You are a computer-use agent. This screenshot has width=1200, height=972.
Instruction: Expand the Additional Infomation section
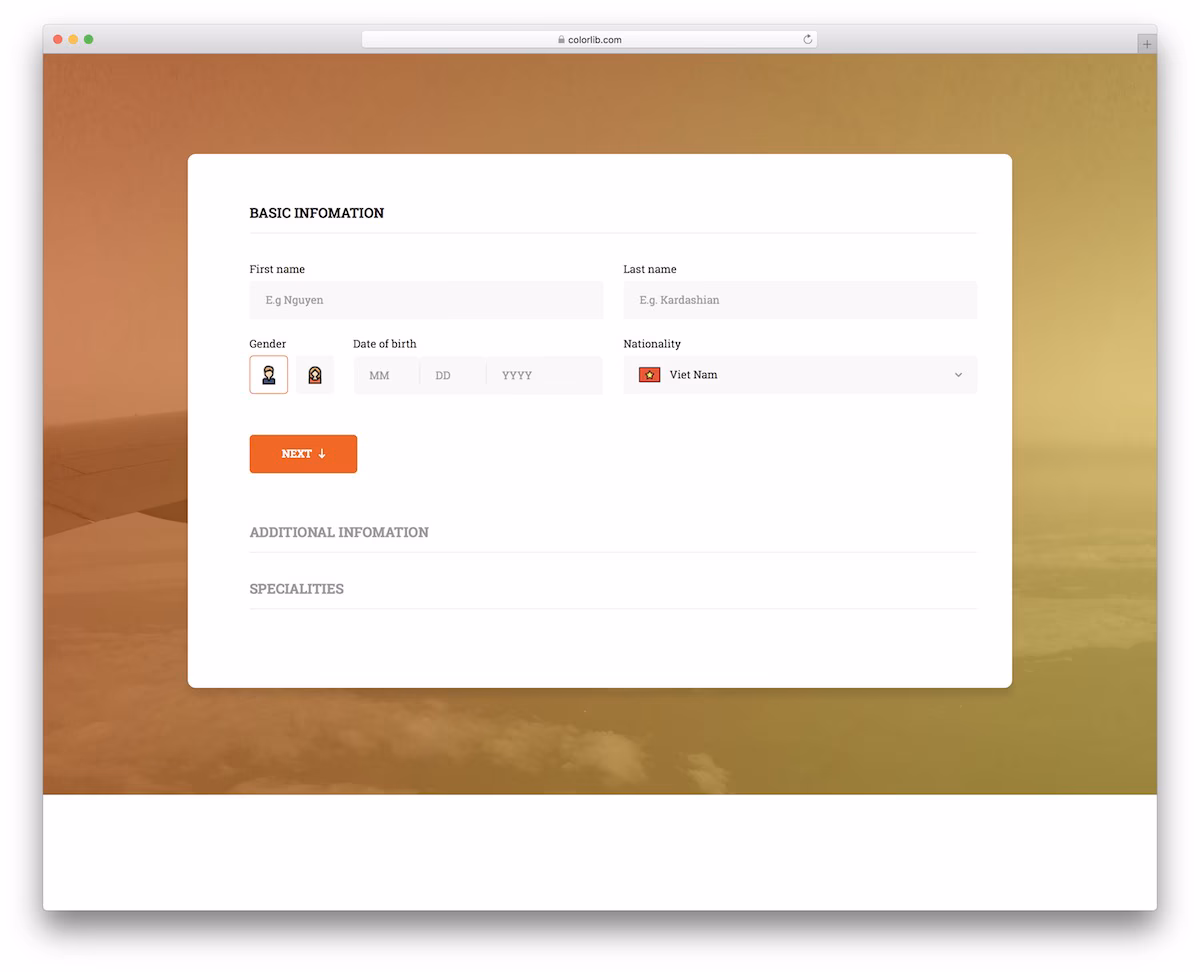click(339, 532)
